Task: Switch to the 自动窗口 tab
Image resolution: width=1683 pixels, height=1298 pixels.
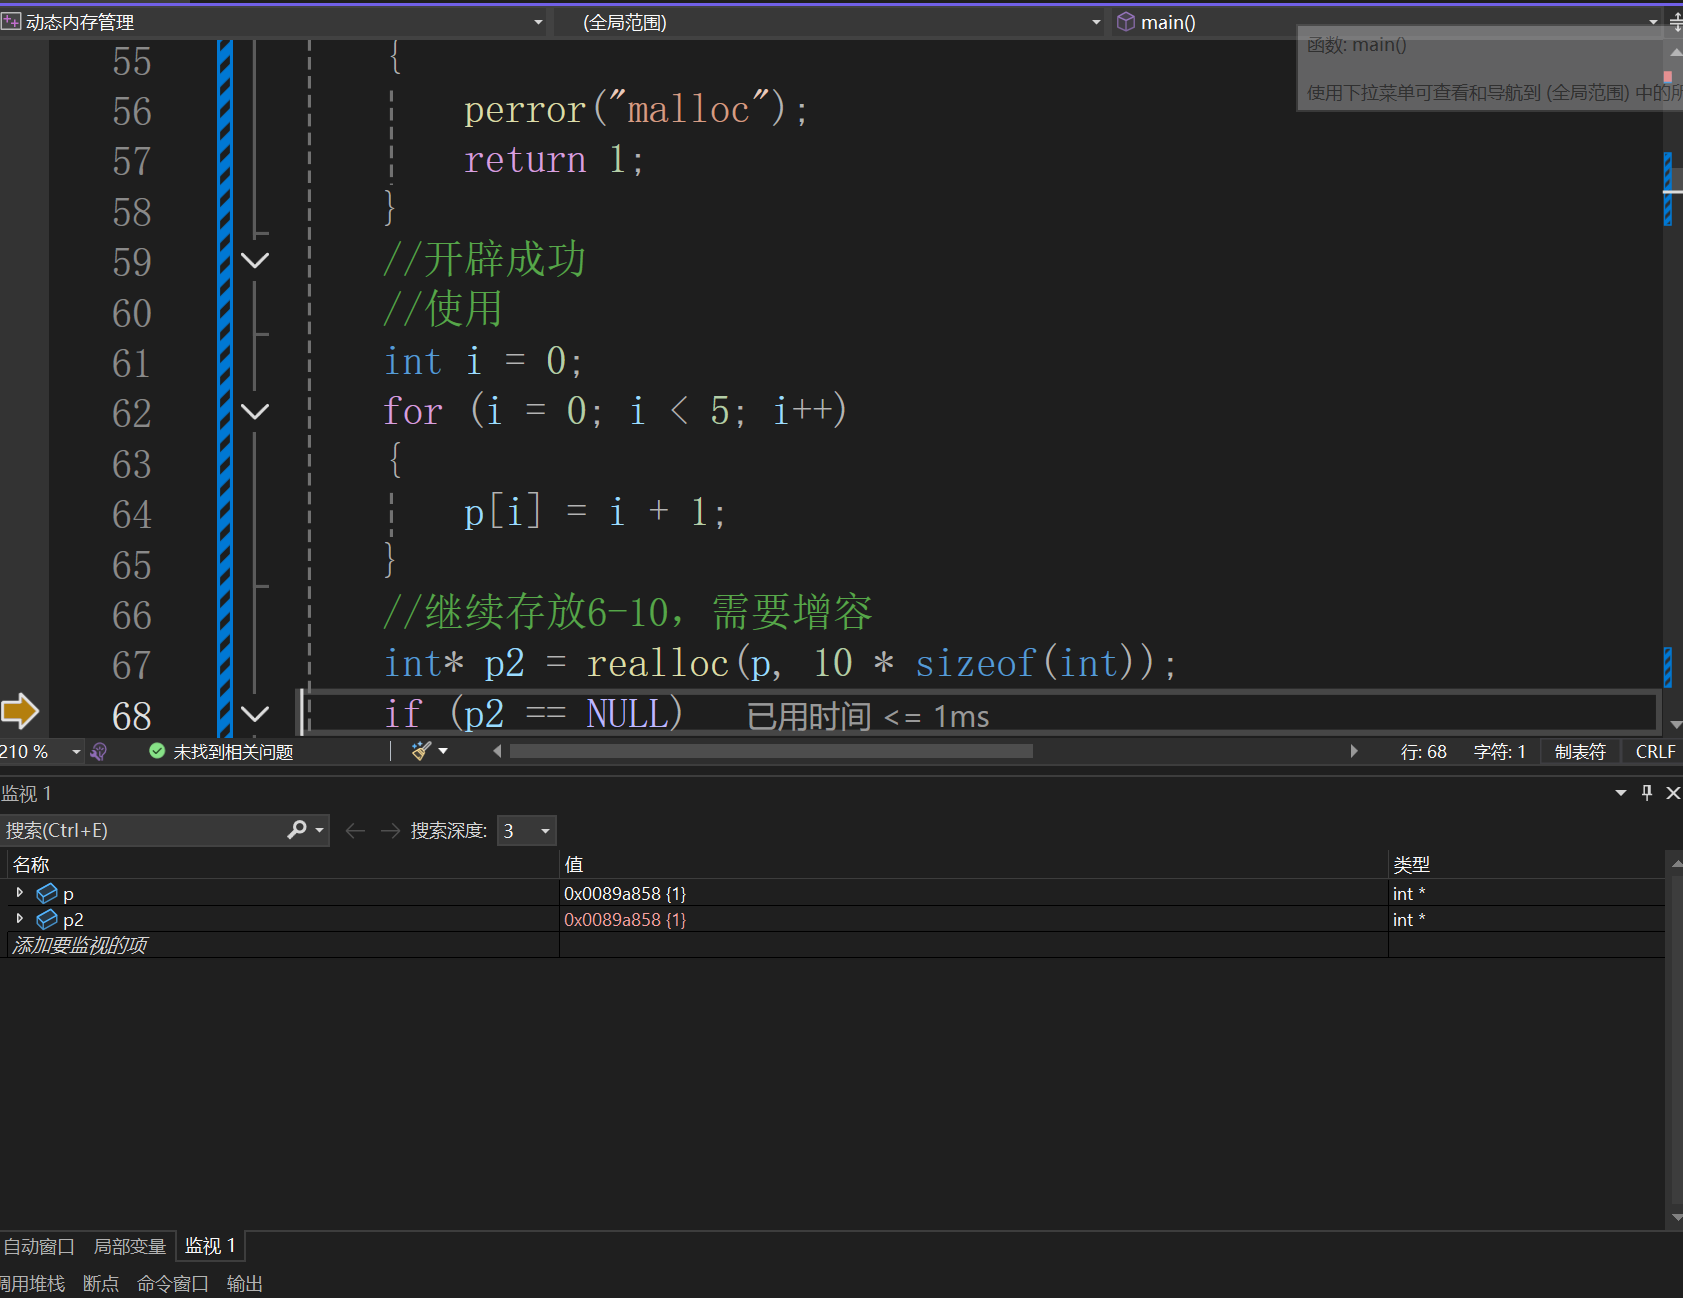Action: 39,1246
